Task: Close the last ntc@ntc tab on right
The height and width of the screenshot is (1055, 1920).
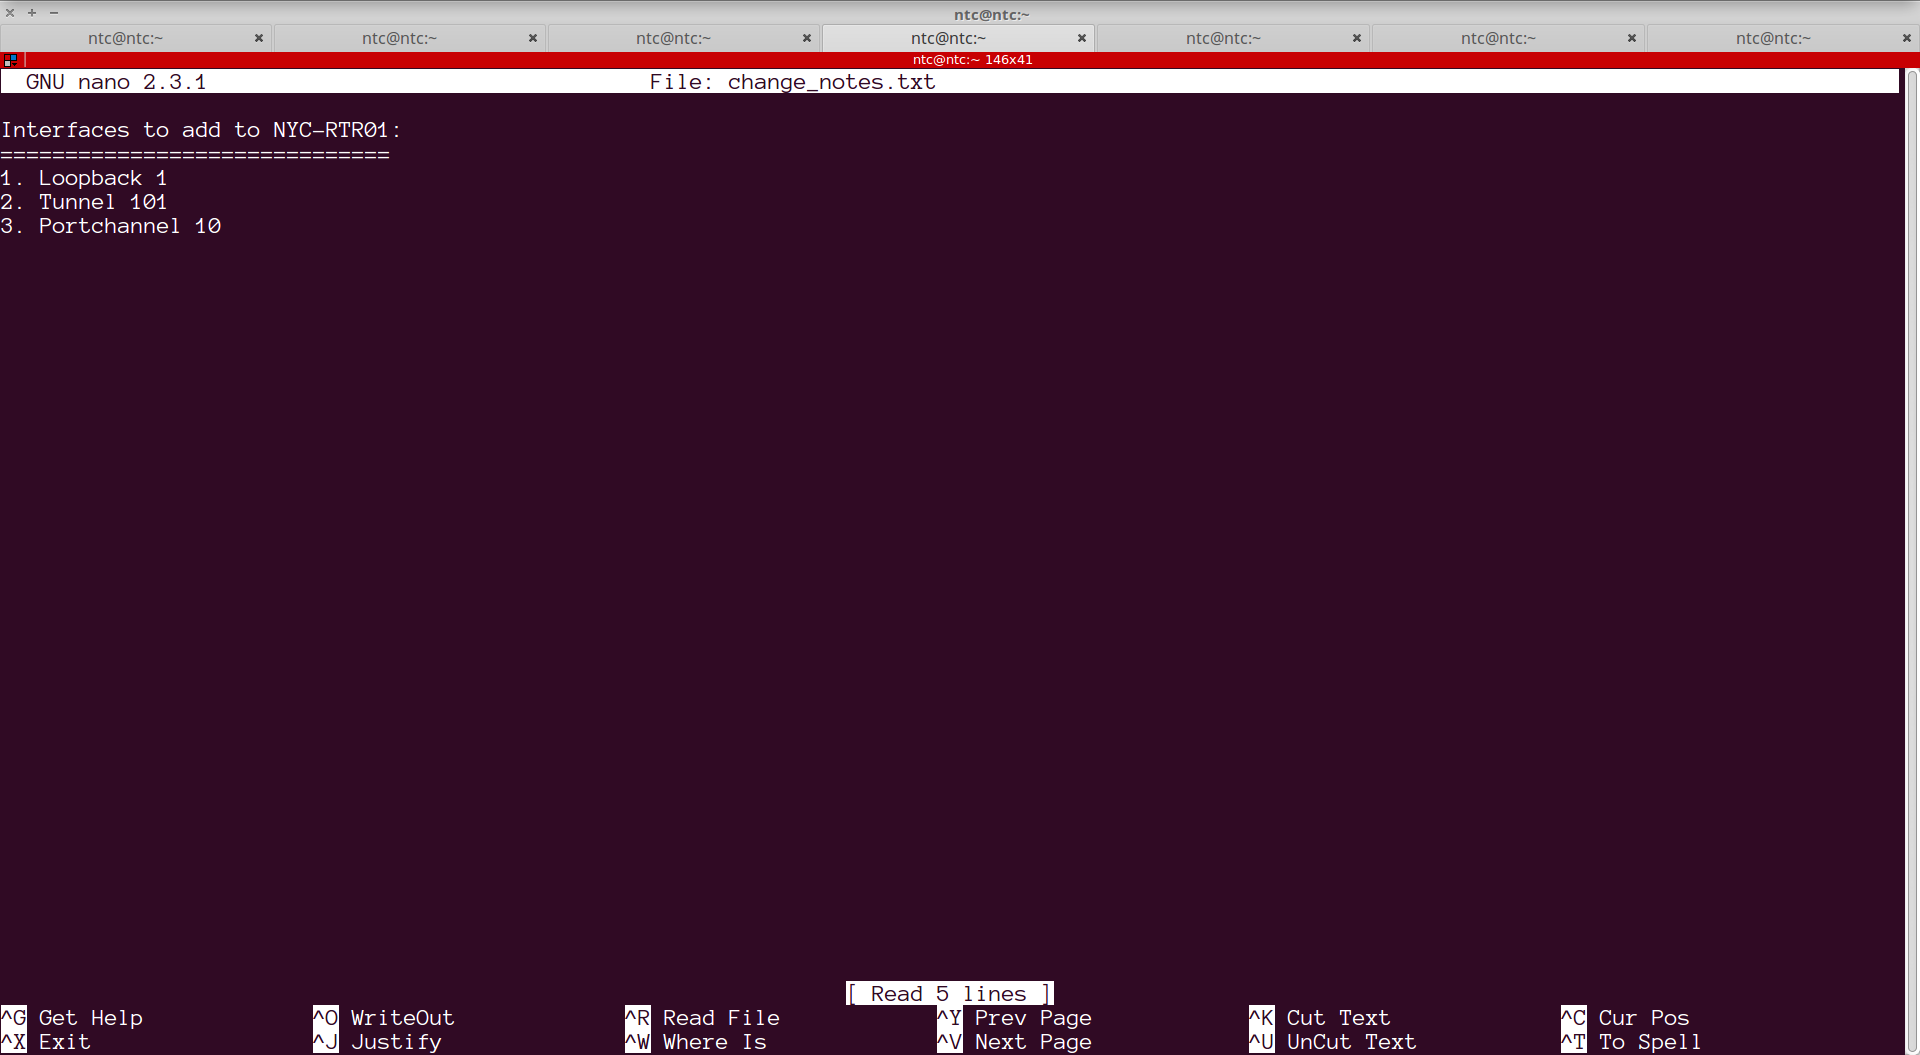Action: coord(1907,38)
